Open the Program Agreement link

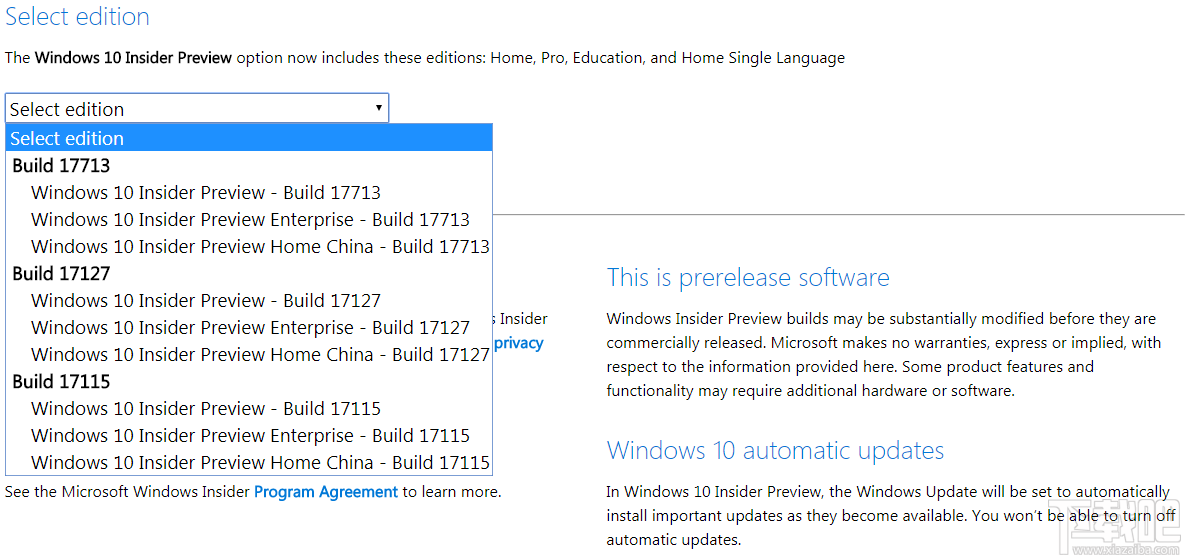point(326,492)
